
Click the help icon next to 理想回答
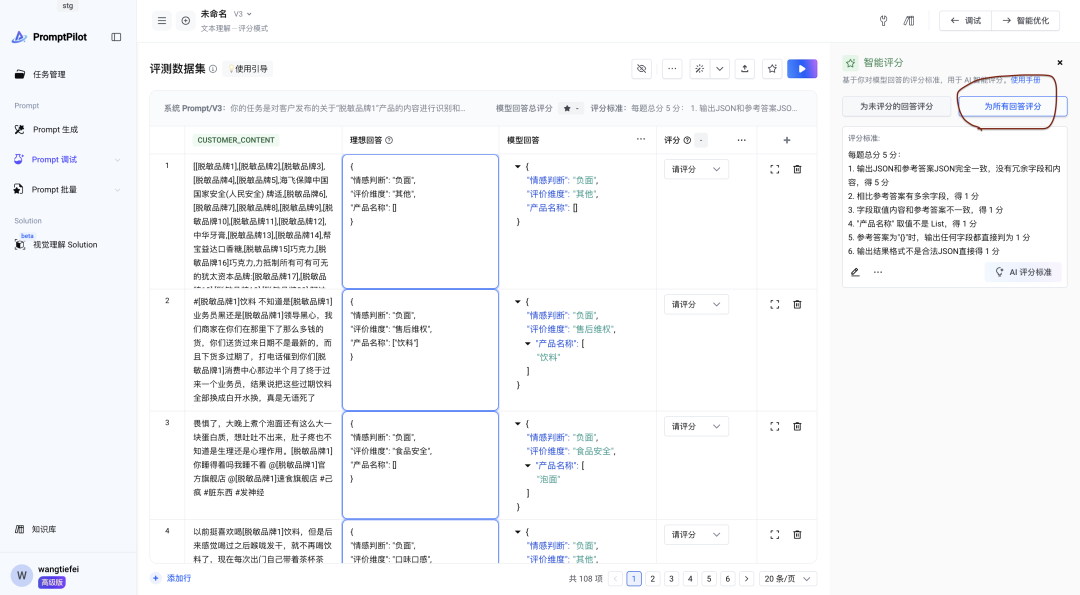[x=389, y=140]
